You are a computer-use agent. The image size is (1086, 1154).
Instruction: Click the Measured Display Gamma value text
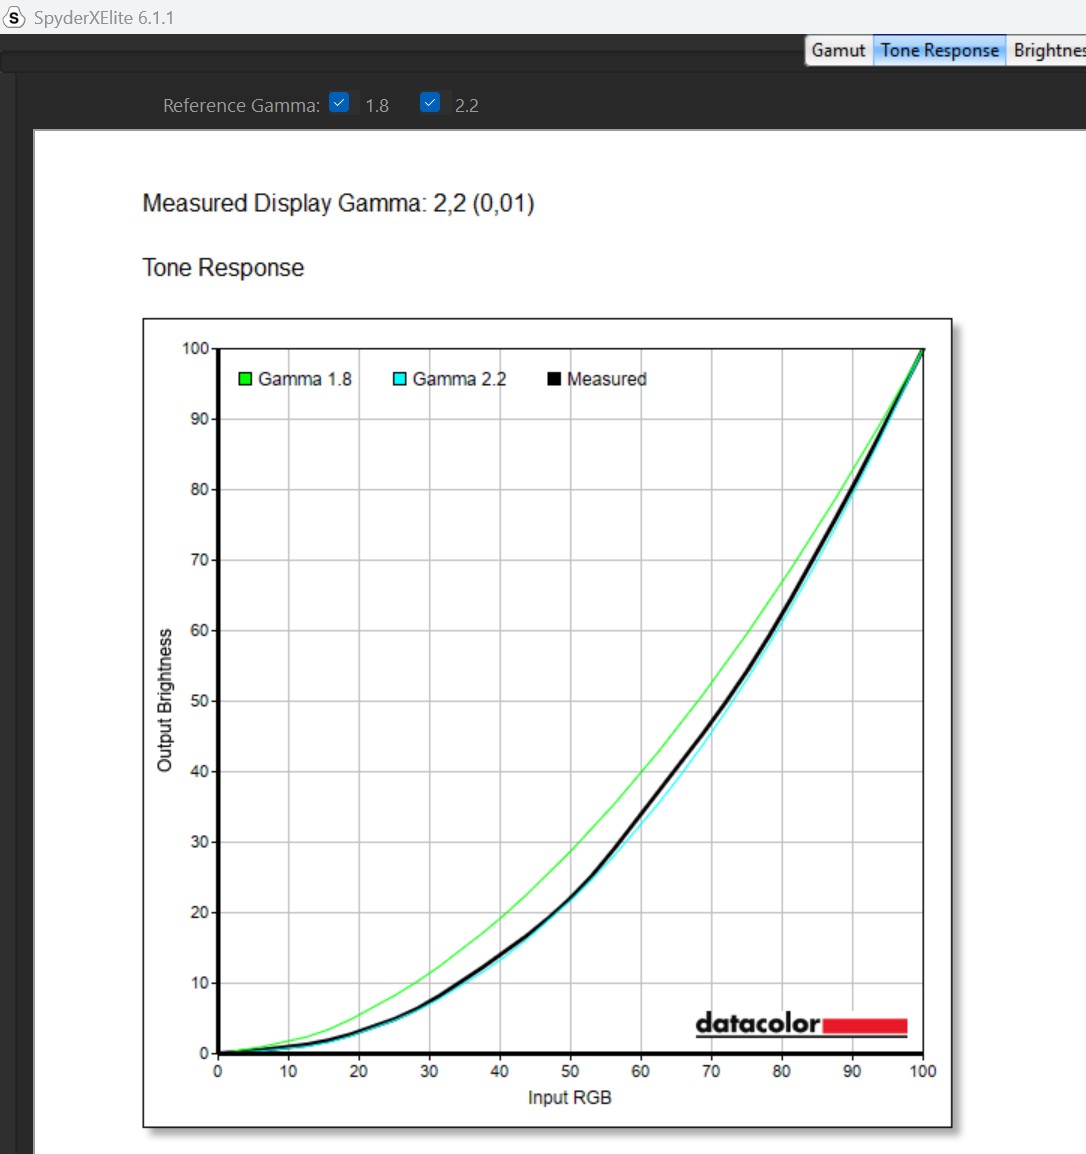[338, 203]
